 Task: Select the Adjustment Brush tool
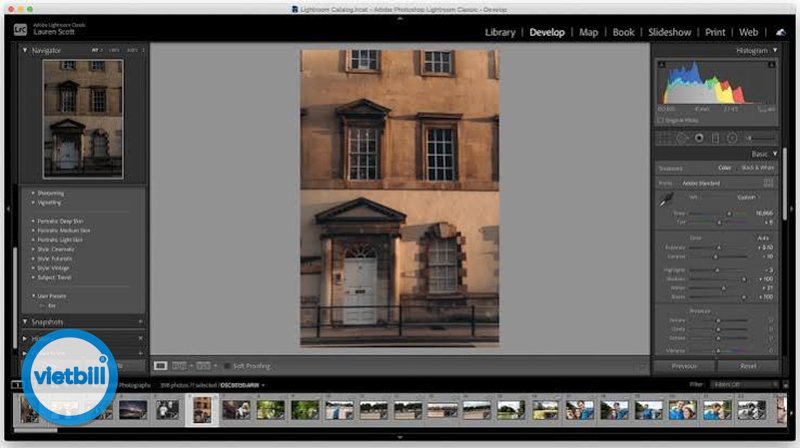click(760, 138)
